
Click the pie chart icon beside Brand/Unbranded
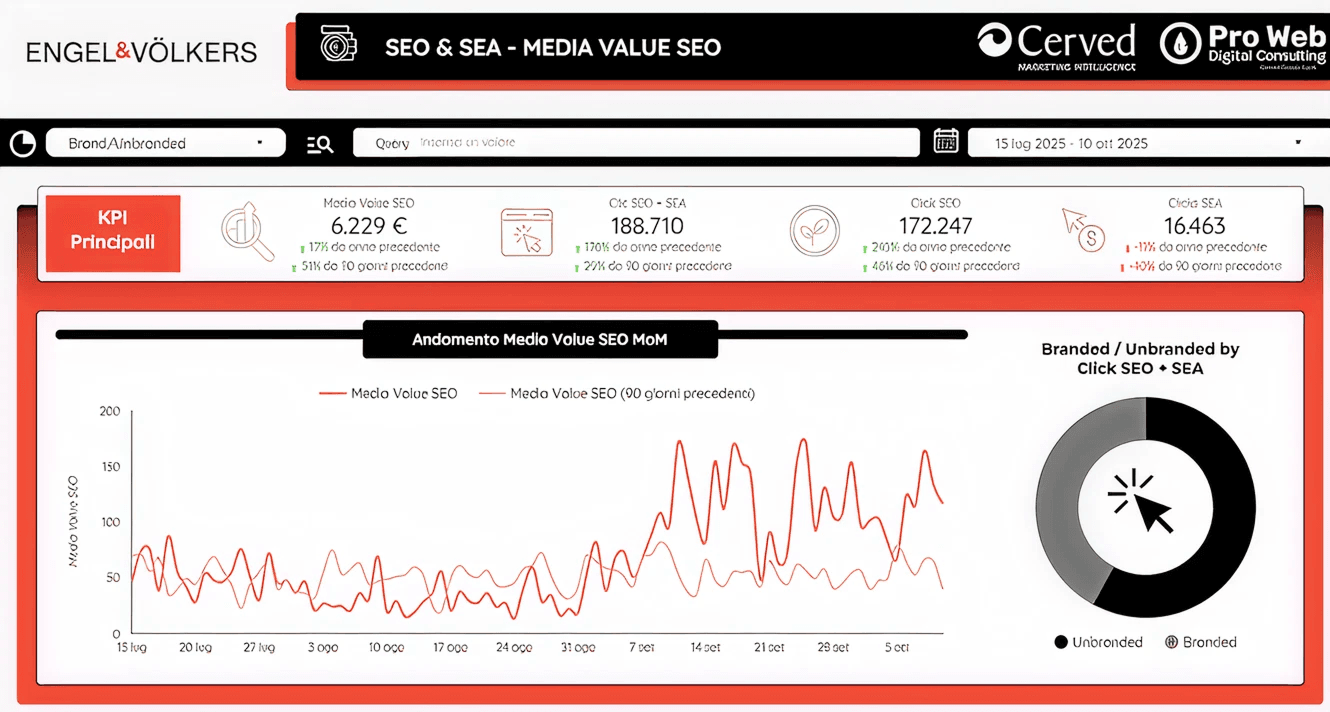(22, 143)
